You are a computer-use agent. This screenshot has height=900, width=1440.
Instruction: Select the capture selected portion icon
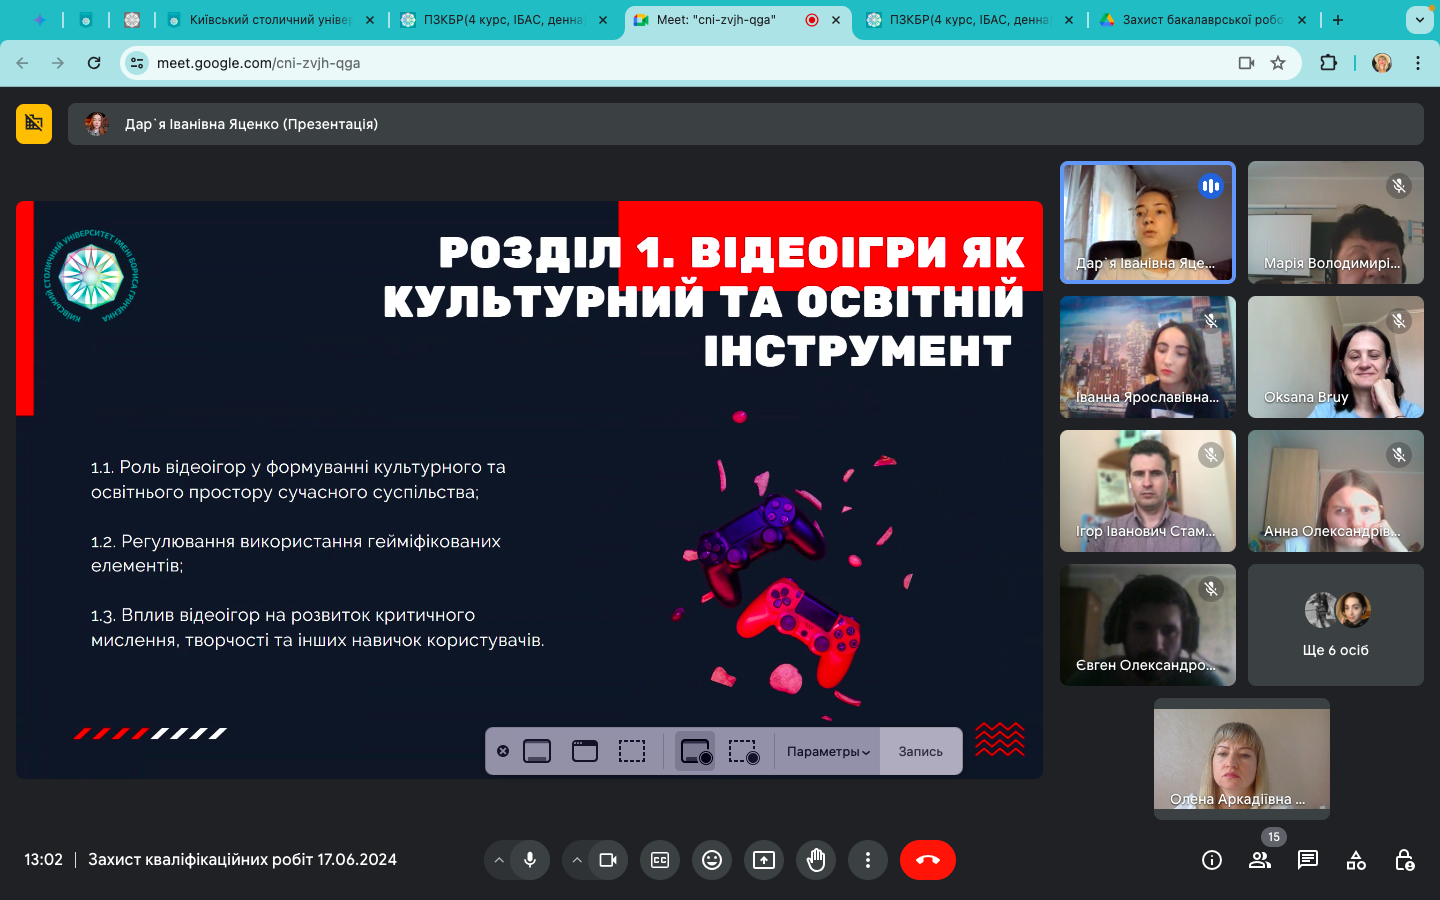click(x=632, y=751)
